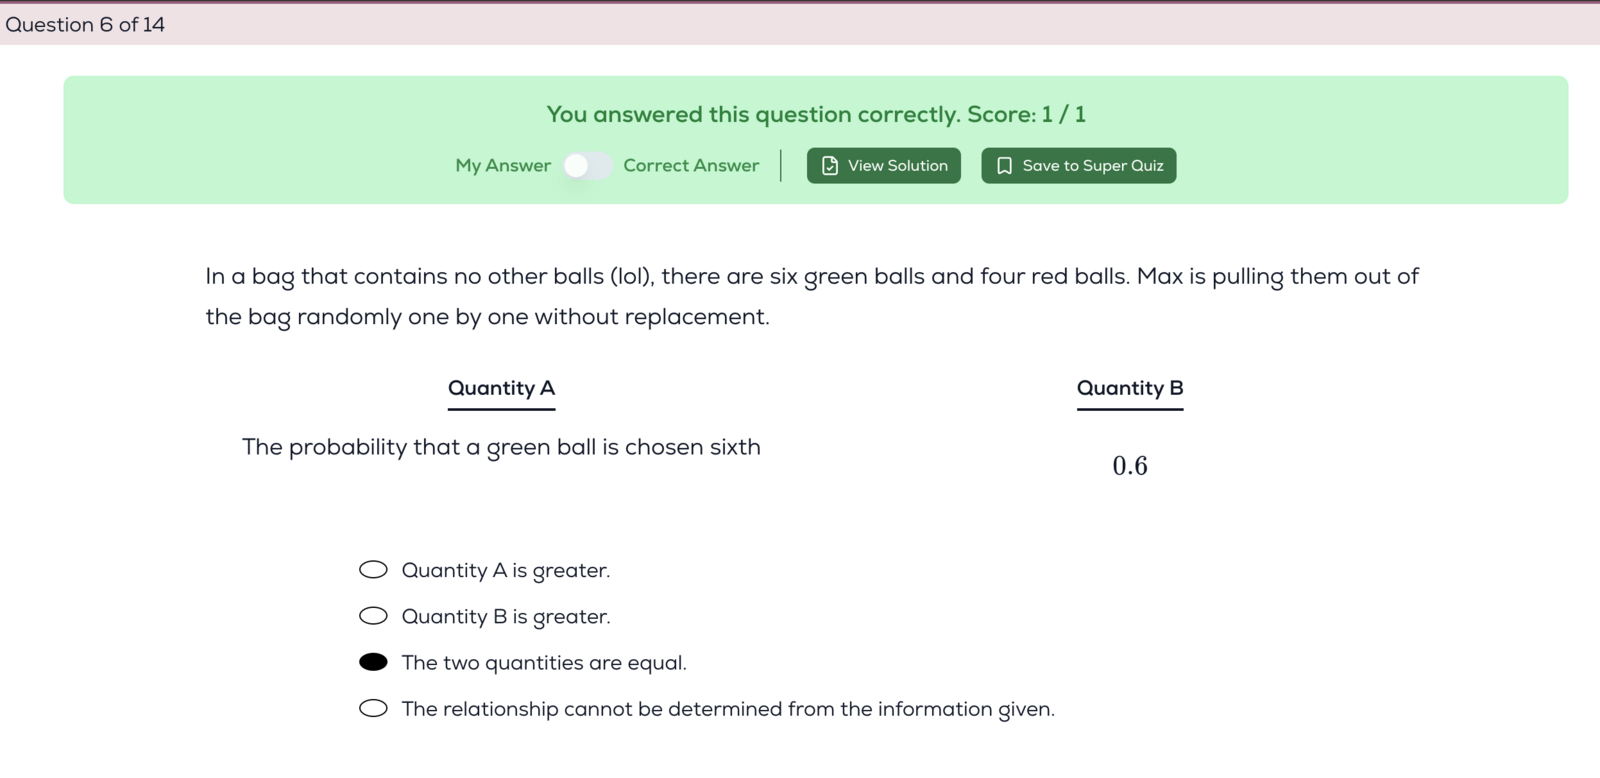The height and width of the screenshot is (778, 1600).
Task: Open the View Solution button
Action: [884, 166]
